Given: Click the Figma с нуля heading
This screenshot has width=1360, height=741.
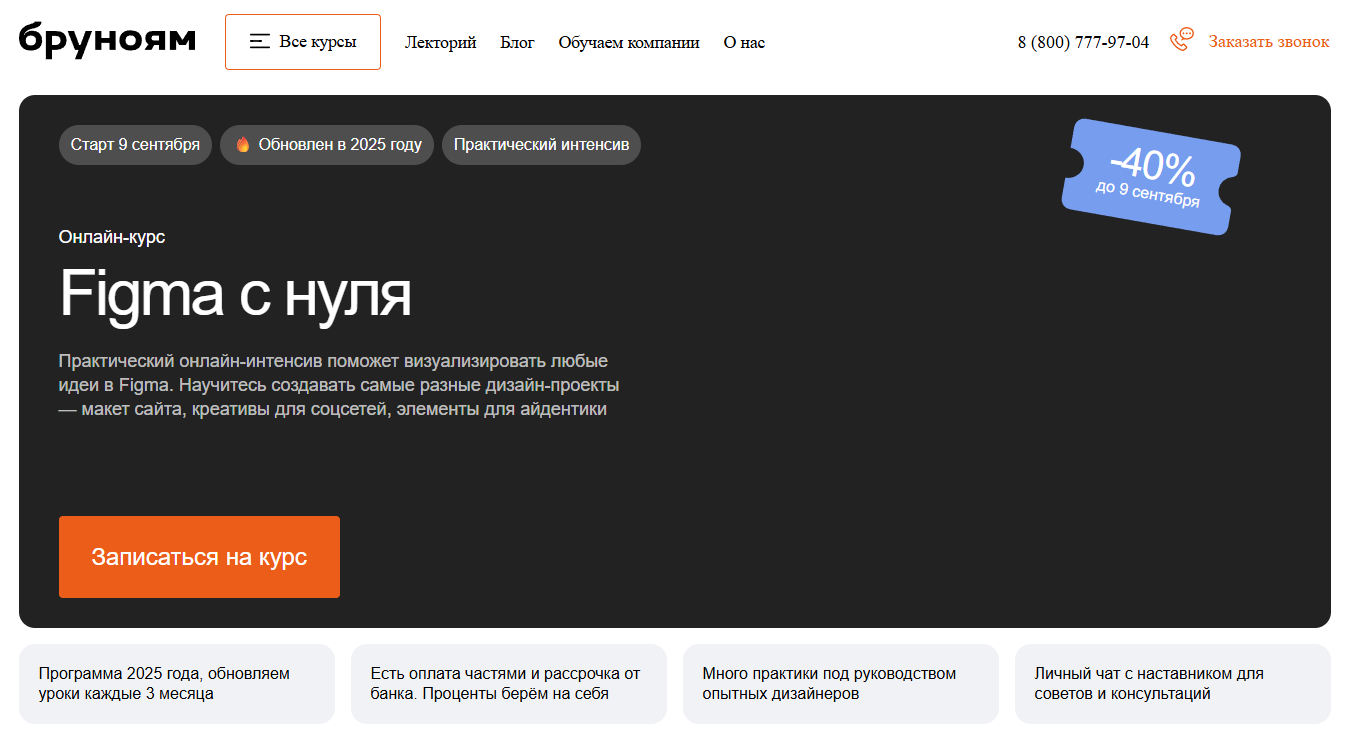Looking at the screenshot, I should (x=235, y=293).
